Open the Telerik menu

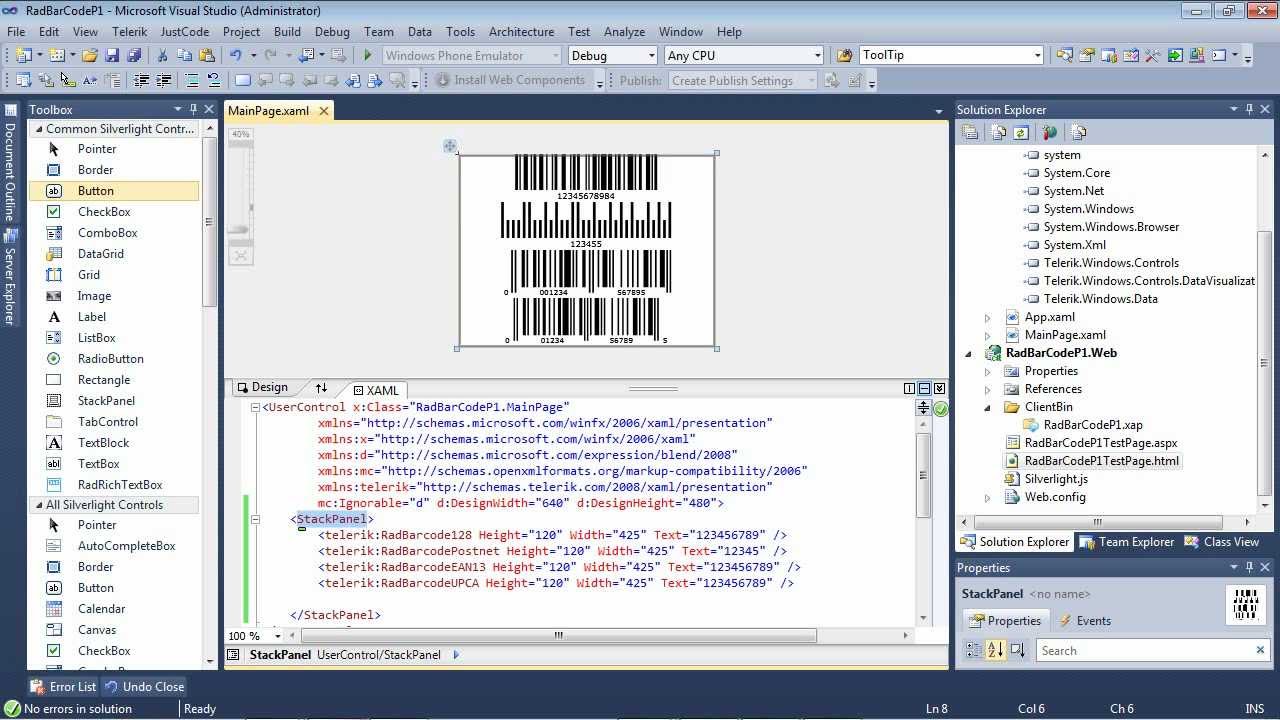(x=129, y=32)
